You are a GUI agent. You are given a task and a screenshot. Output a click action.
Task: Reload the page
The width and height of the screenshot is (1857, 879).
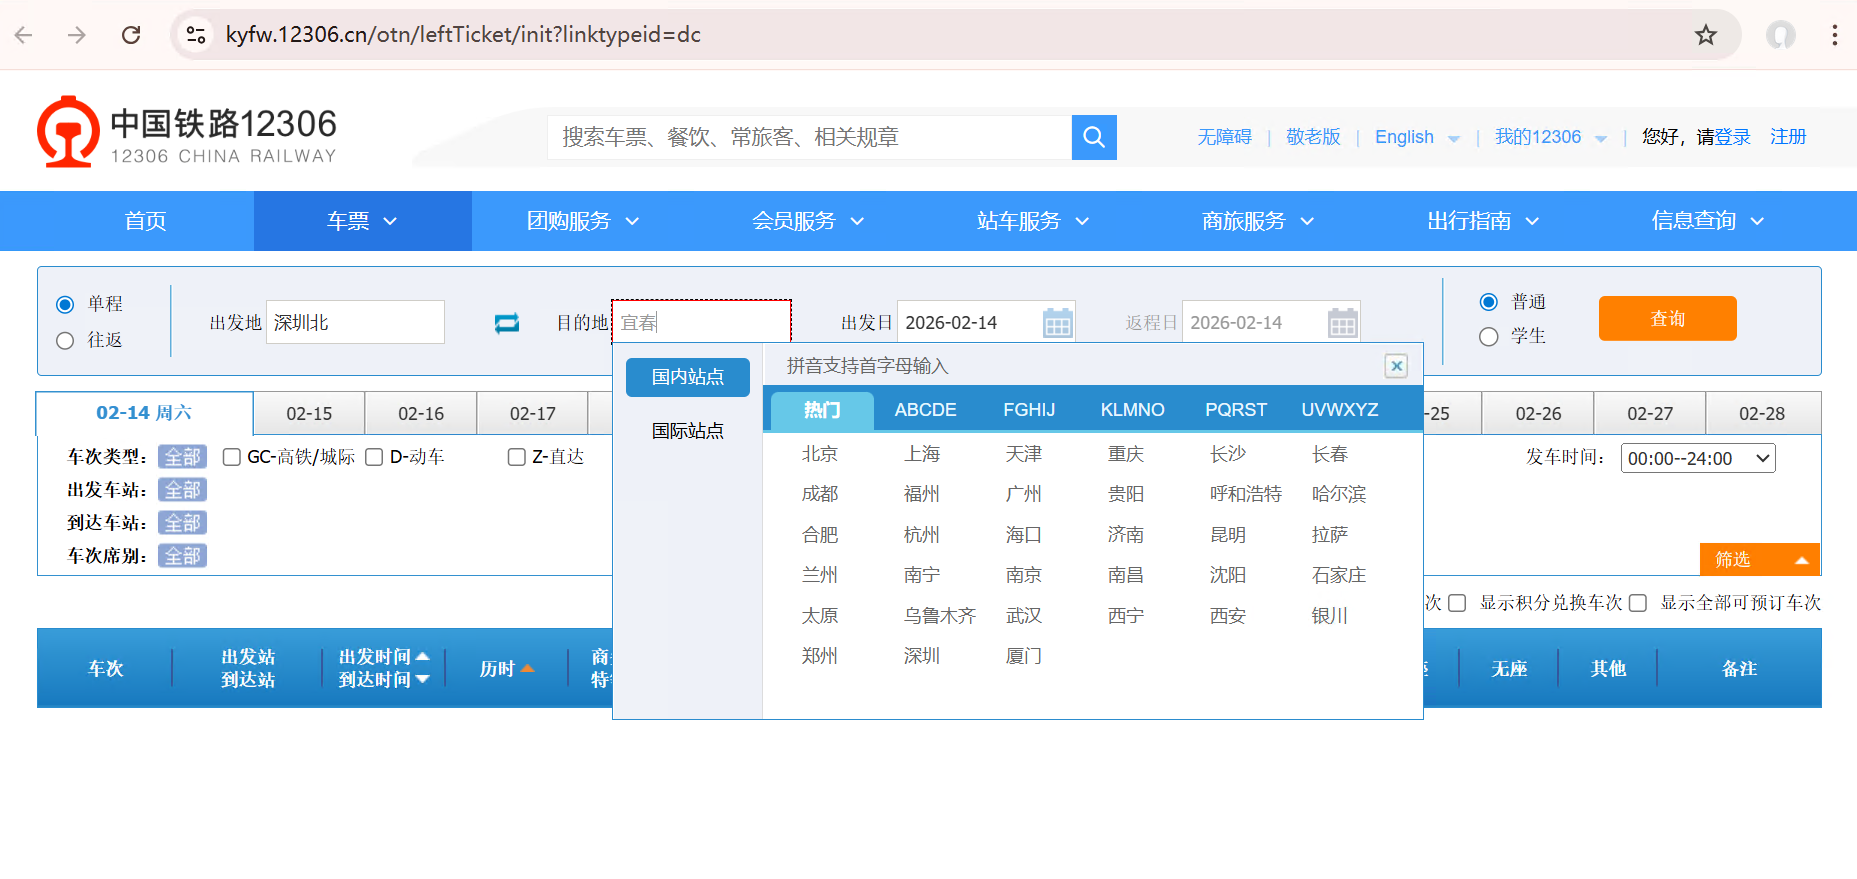(131, 35)
